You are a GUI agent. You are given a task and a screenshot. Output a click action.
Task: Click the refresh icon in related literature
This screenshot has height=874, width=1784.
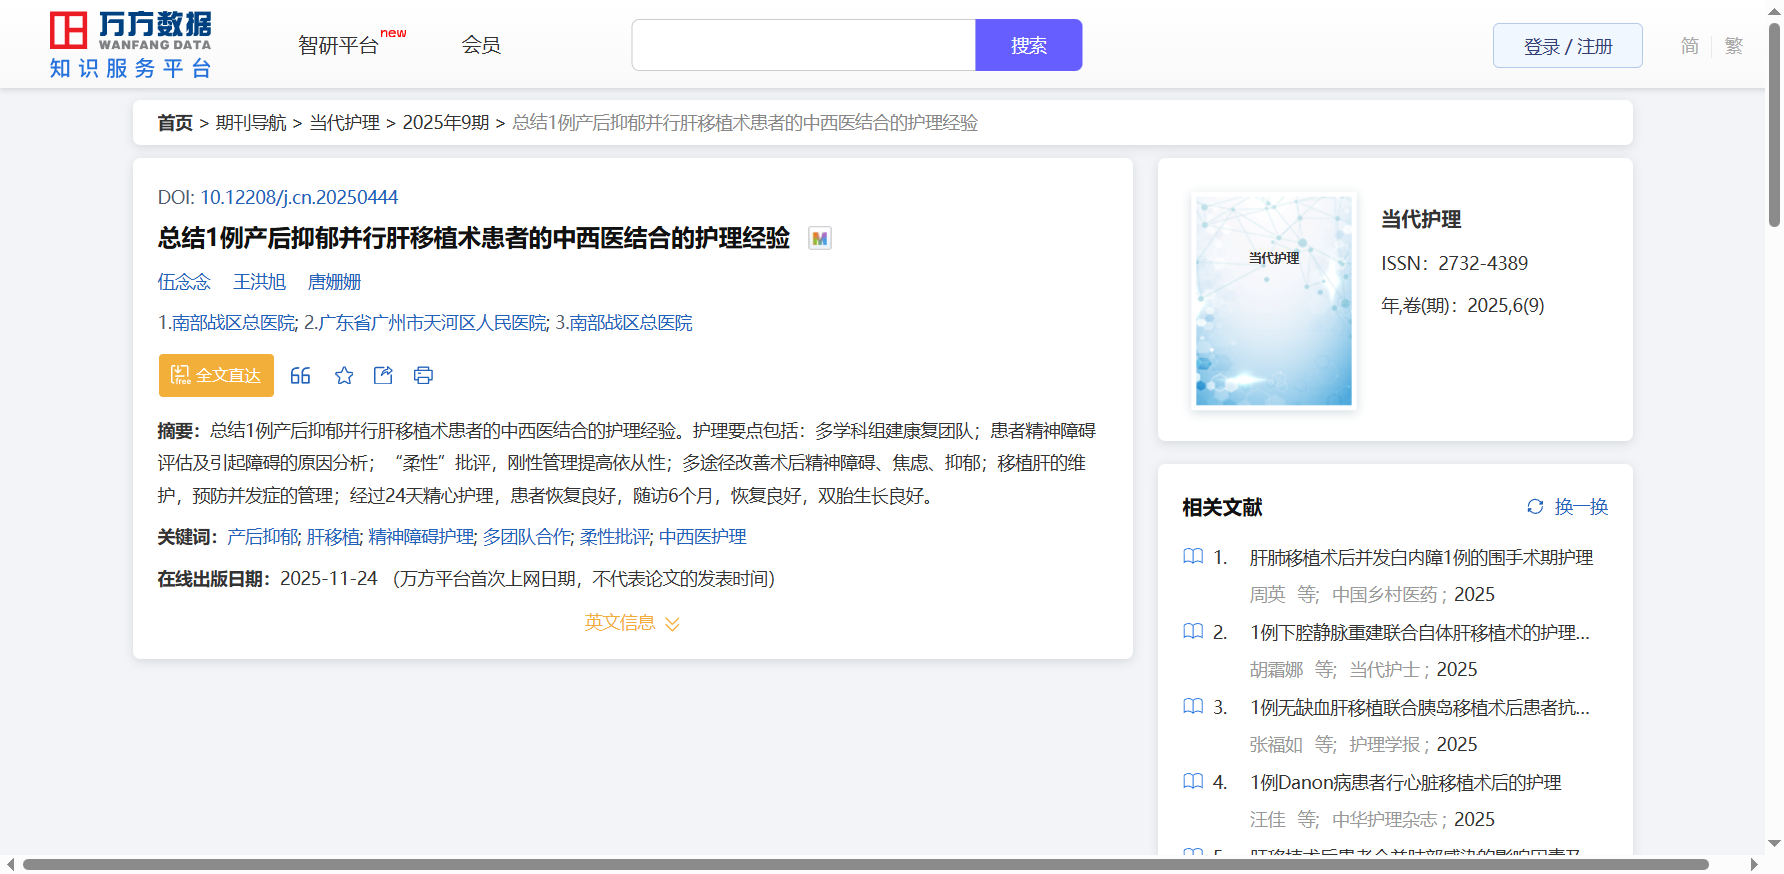pos(1535,507)
